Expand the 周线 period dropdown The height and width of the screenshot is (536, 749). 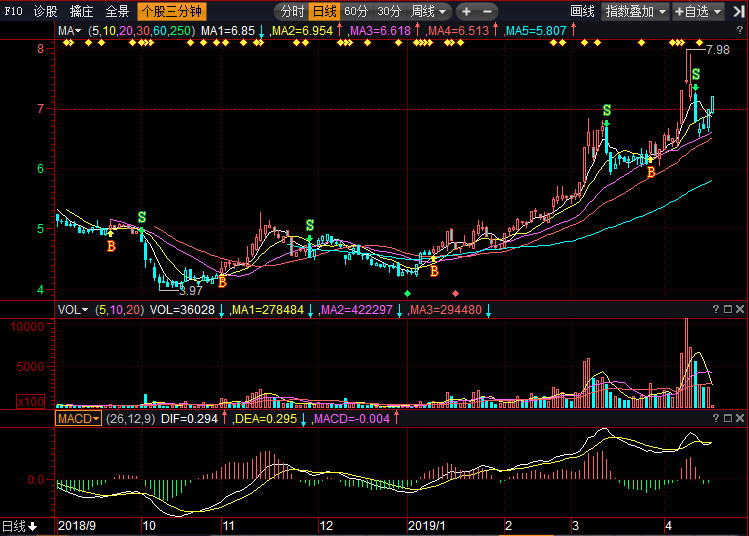pyautogui.click(x=428, y=11)
